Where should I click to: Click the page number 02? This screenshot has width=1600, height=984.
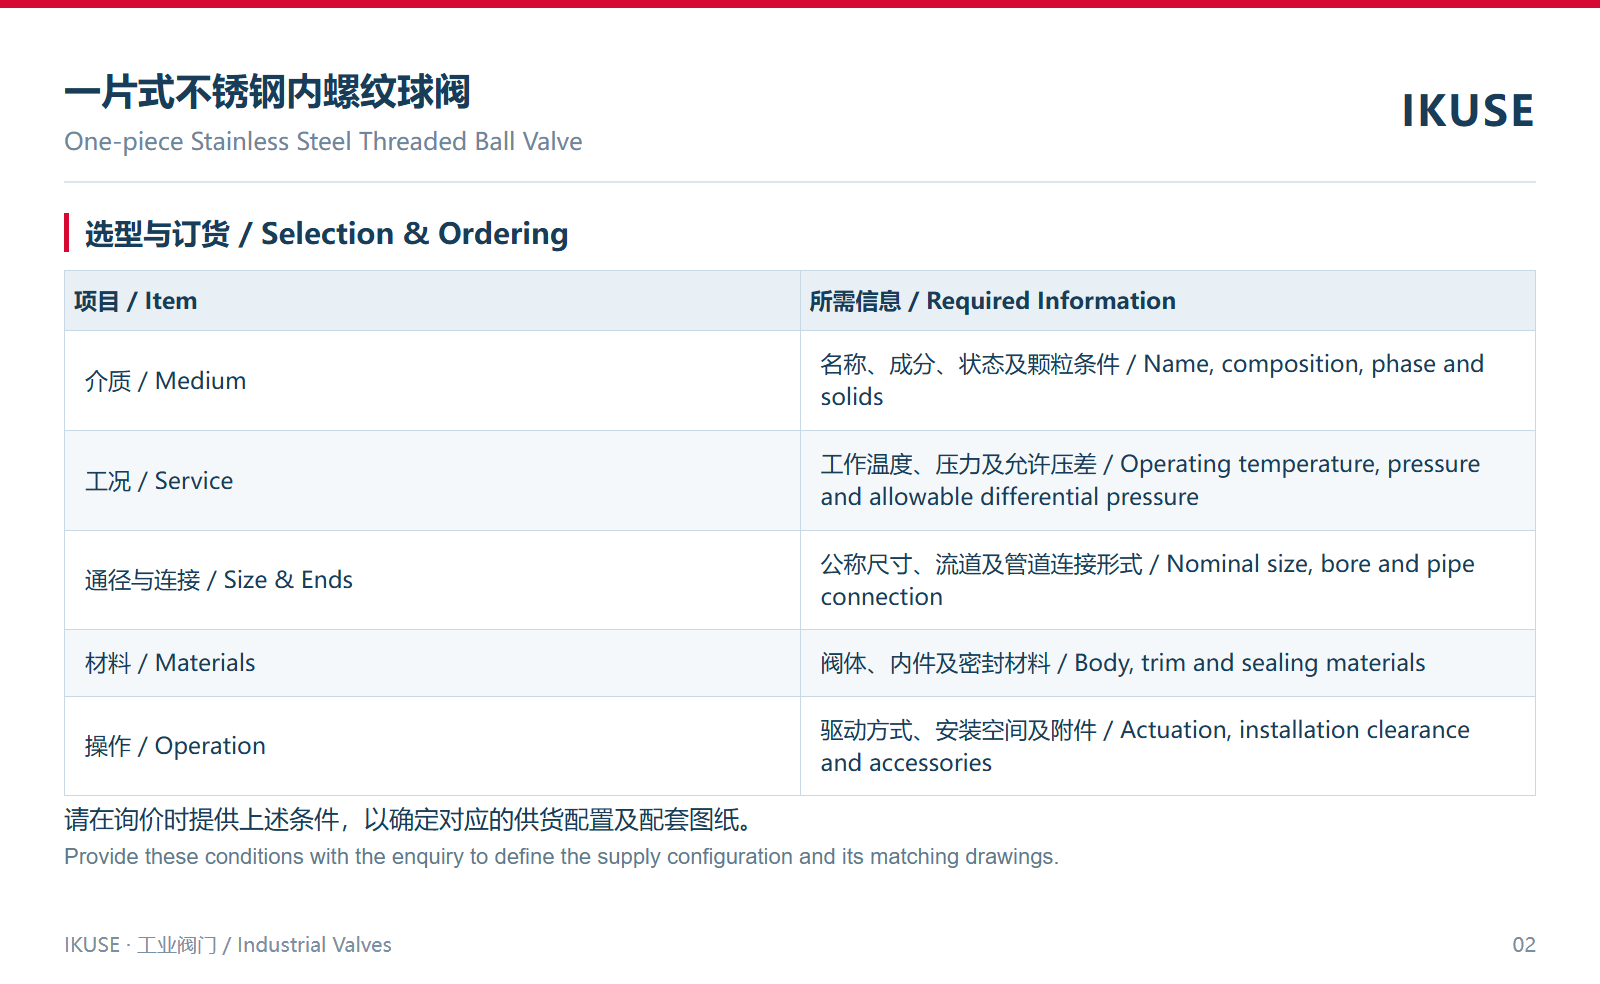pos(1523,945)
